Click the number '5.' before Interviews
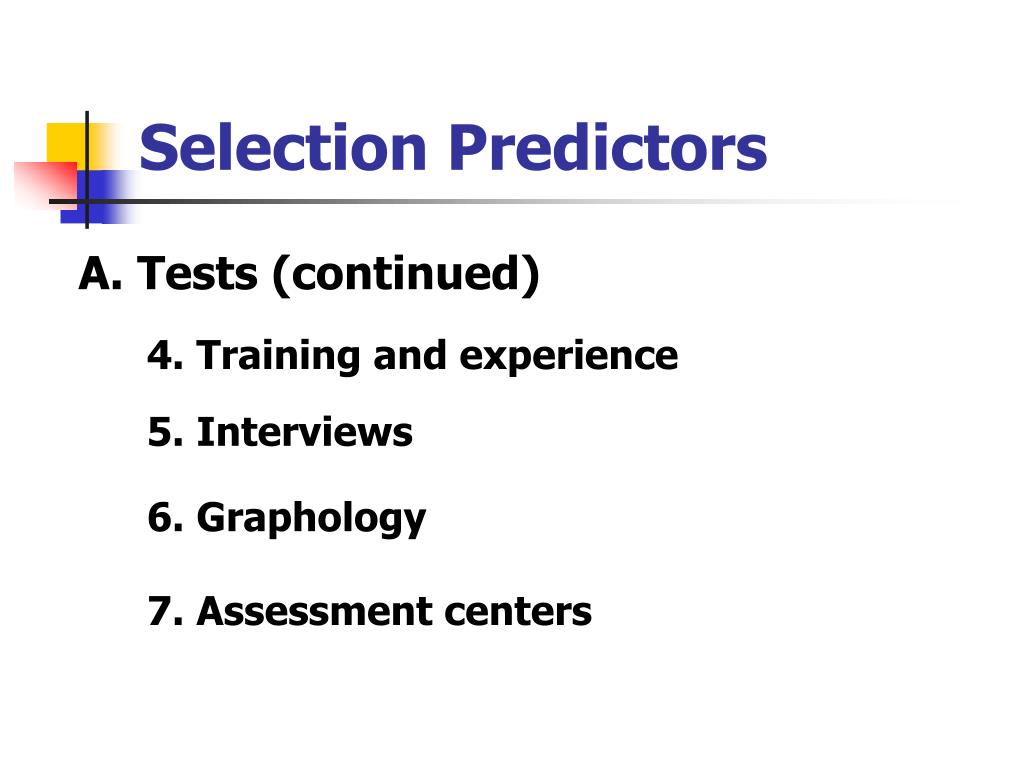1024x768 pixels. click(165, 432)
